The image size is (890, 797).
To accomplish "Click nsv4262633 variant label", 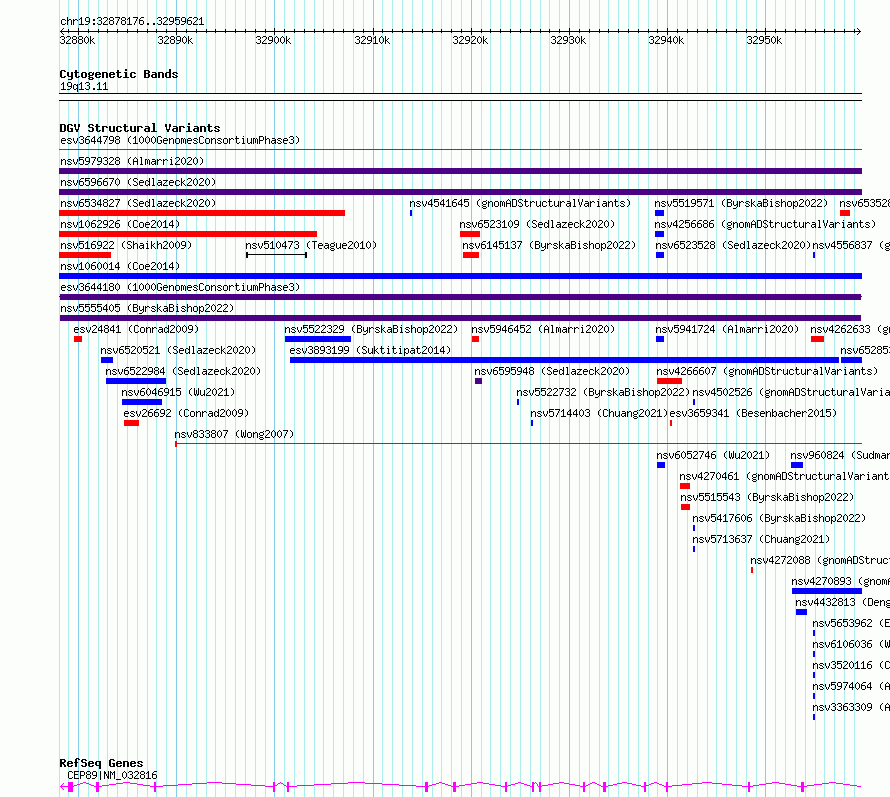I will pyautogui.click(x=850, y=329).
